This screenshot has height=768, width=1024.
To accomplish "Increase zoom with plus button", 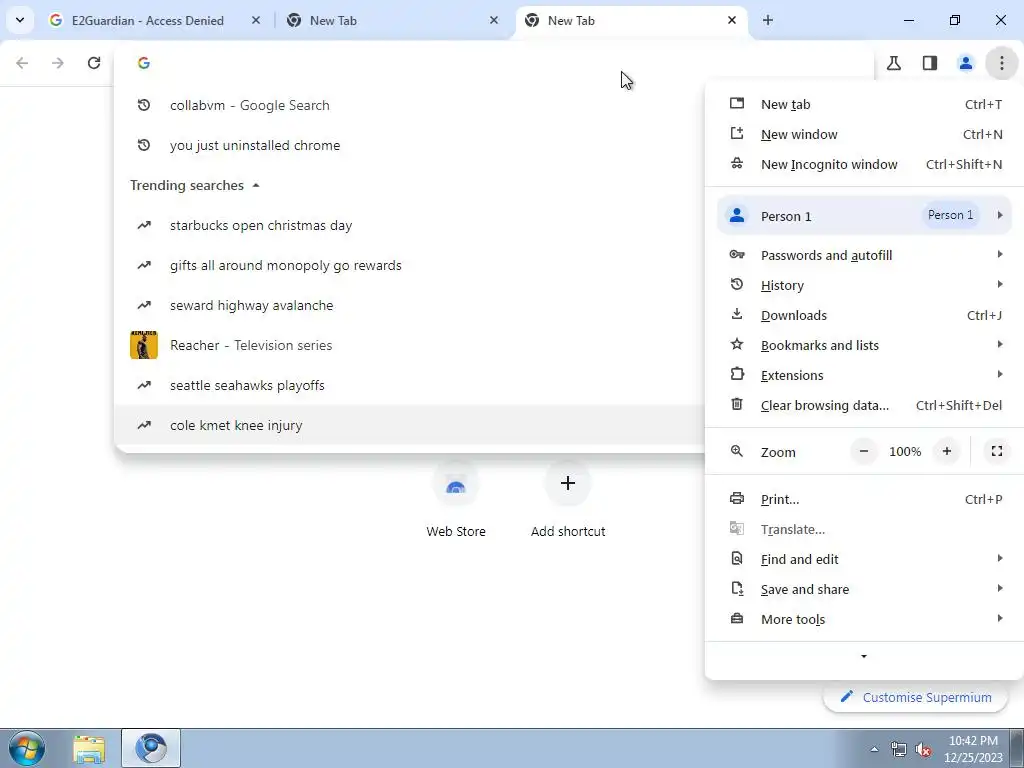I will [x=946, y=451].
